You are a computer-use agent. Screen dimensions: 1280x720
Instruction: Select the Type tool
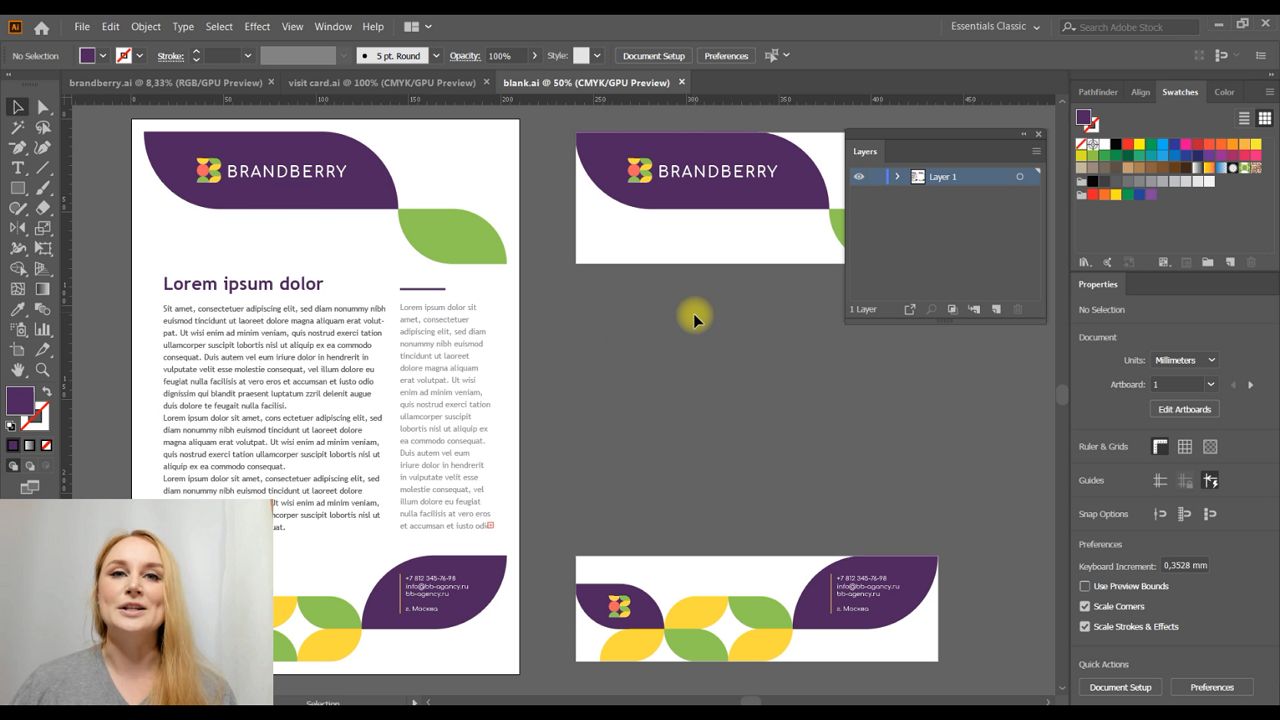click(18, 167)
